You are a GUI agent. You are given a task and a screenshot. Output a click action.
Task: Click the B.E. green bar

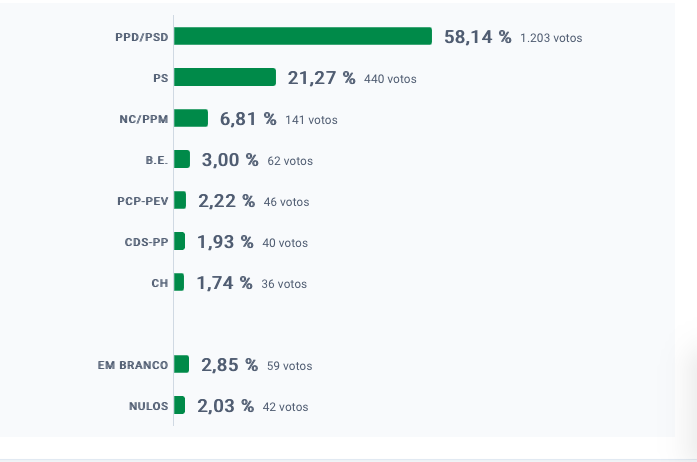click(x=182, y=159)
